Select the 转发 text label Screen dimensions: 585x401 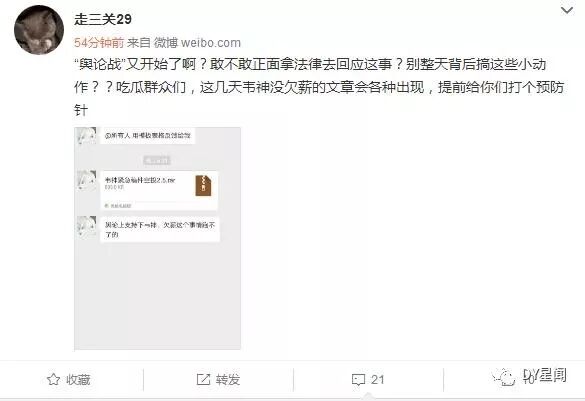pyautogui.click(x=228, y=380)
